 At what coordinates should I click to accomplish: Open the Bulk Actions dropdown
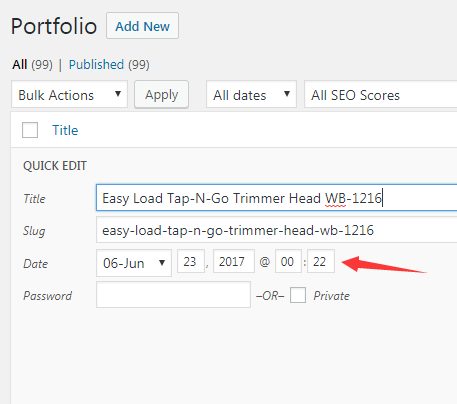(69, 94)
